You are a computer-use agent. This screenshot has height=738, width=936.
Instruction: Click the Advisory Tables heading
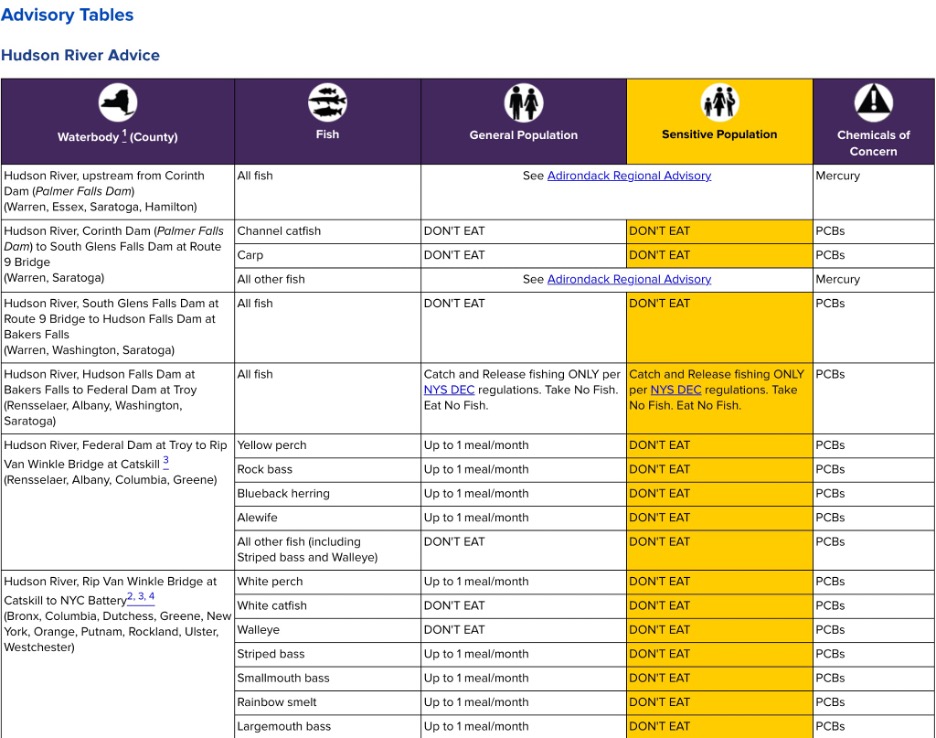coord(67,15)
